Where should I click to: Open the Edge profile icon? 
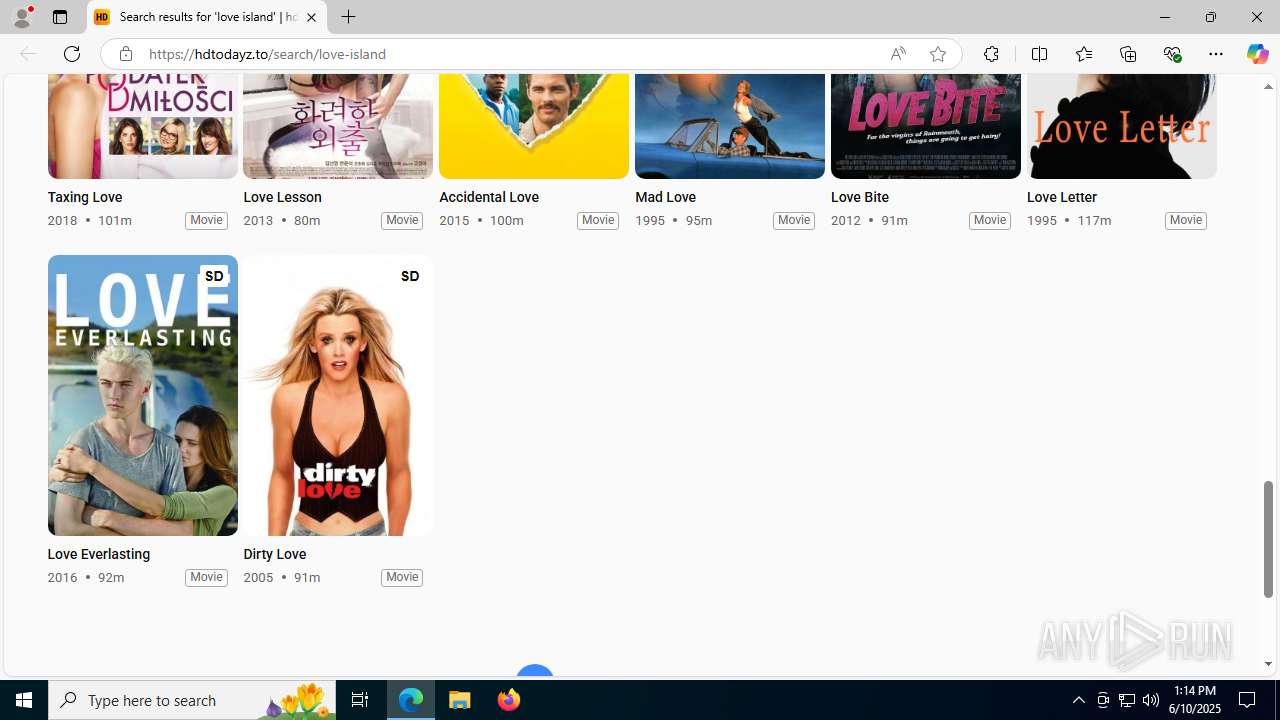click(22, 17)
